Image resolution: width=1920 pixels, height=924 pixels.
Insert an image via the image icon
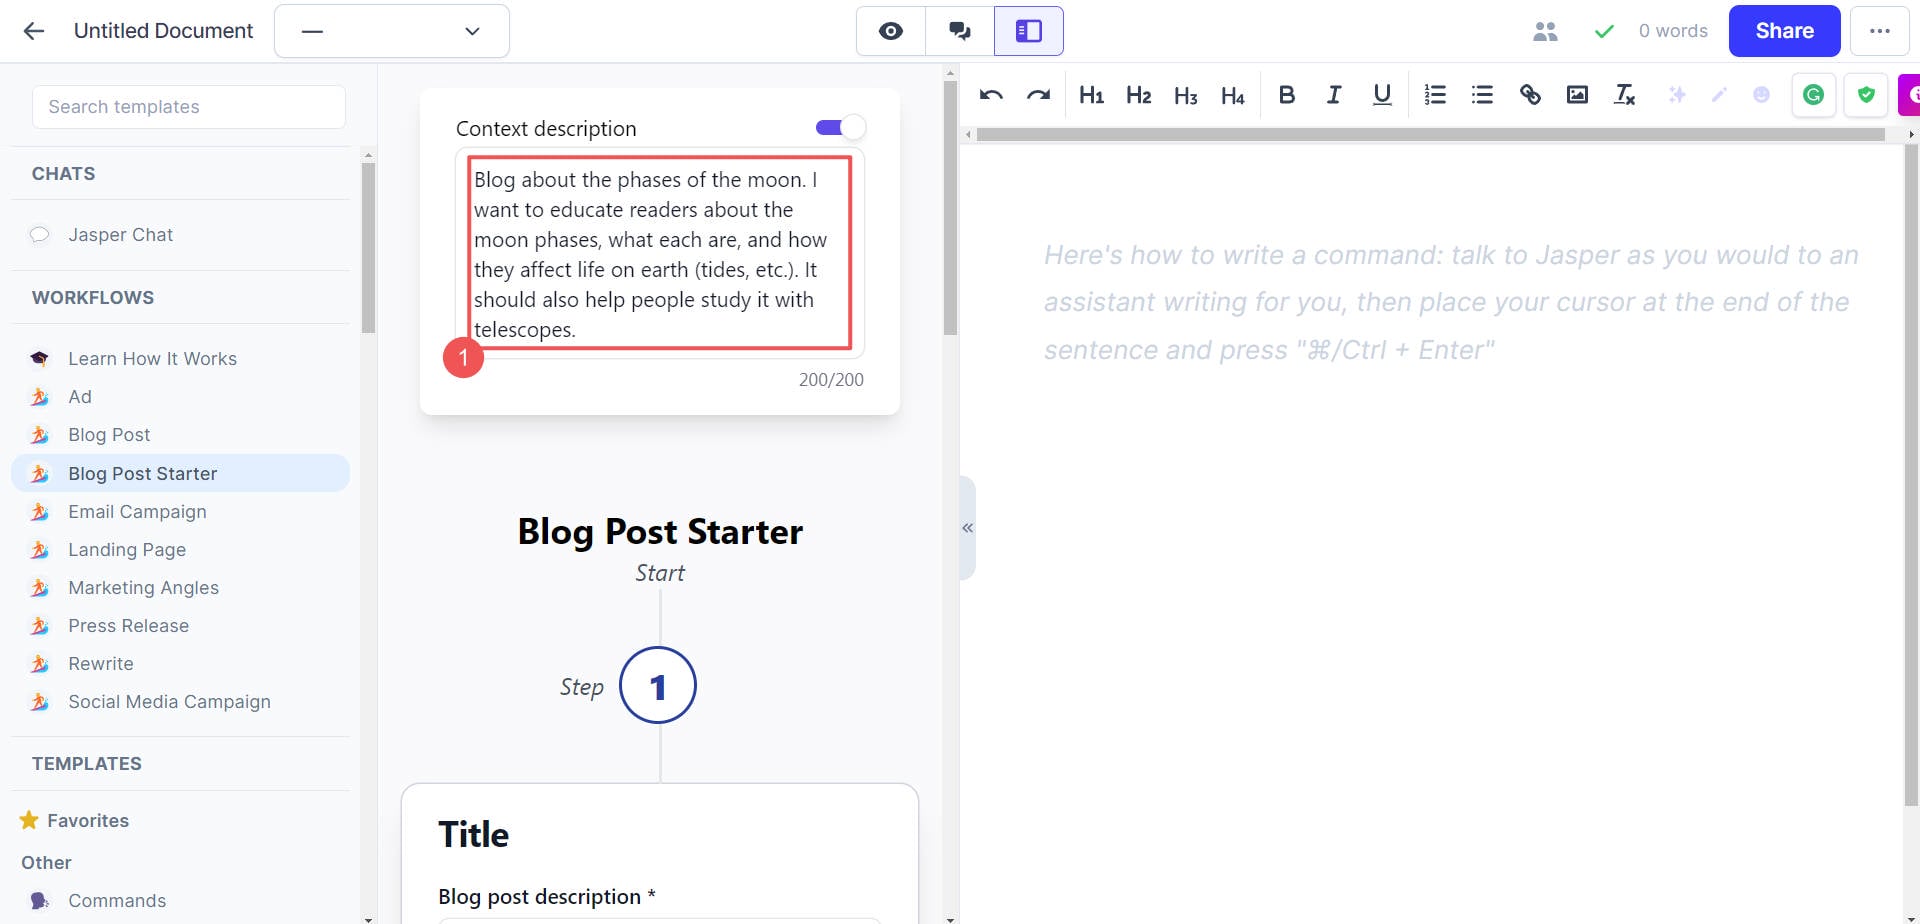point(1578,94)
